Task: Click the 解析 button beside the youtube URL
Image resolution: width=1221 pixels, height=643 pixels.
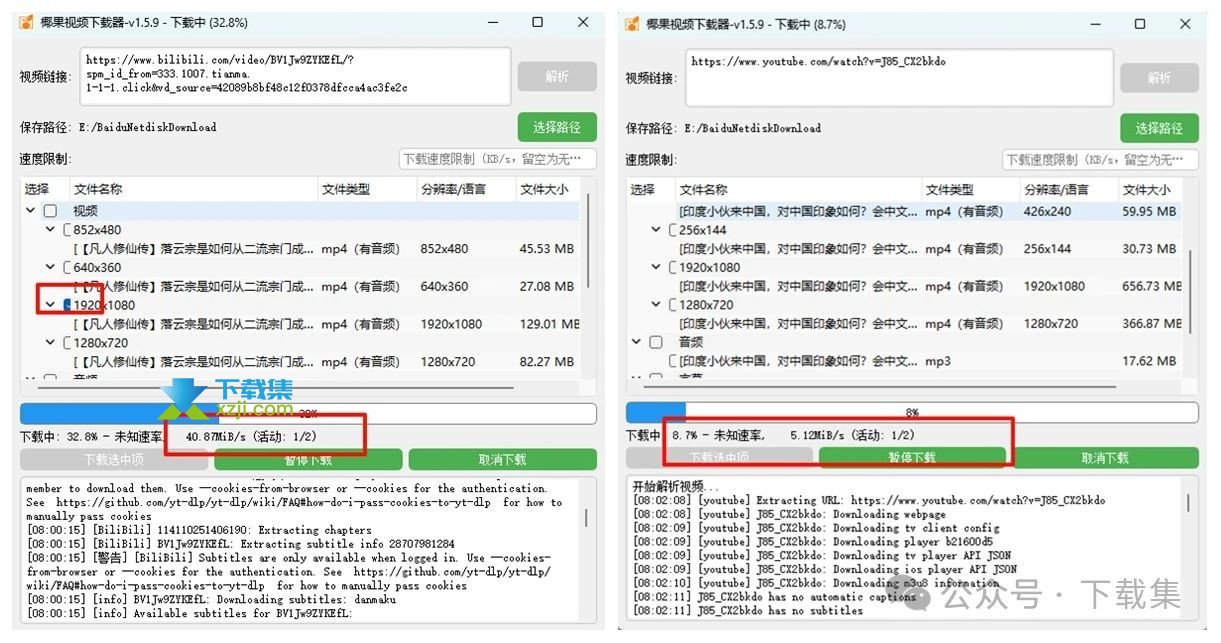Action: (x=1159, y=78)
